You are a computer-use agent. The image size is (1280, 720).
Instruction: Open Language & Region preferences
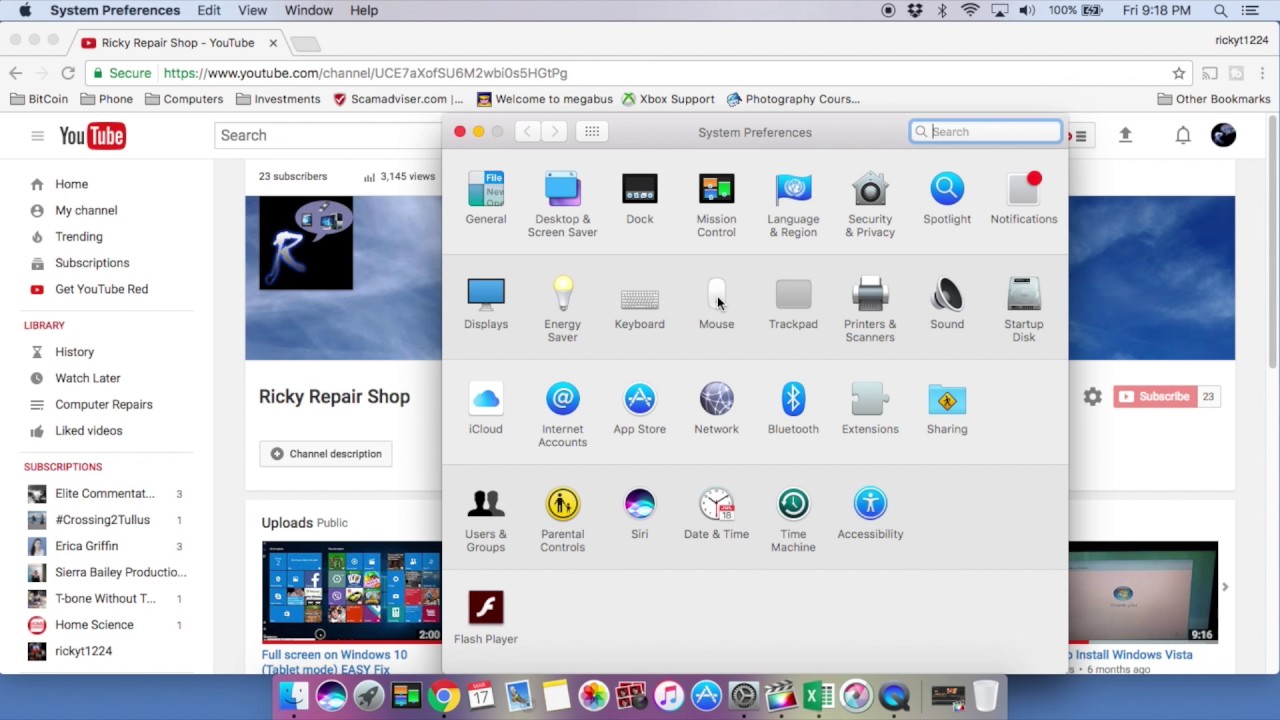pyautogui.click(x=793, y=204)
